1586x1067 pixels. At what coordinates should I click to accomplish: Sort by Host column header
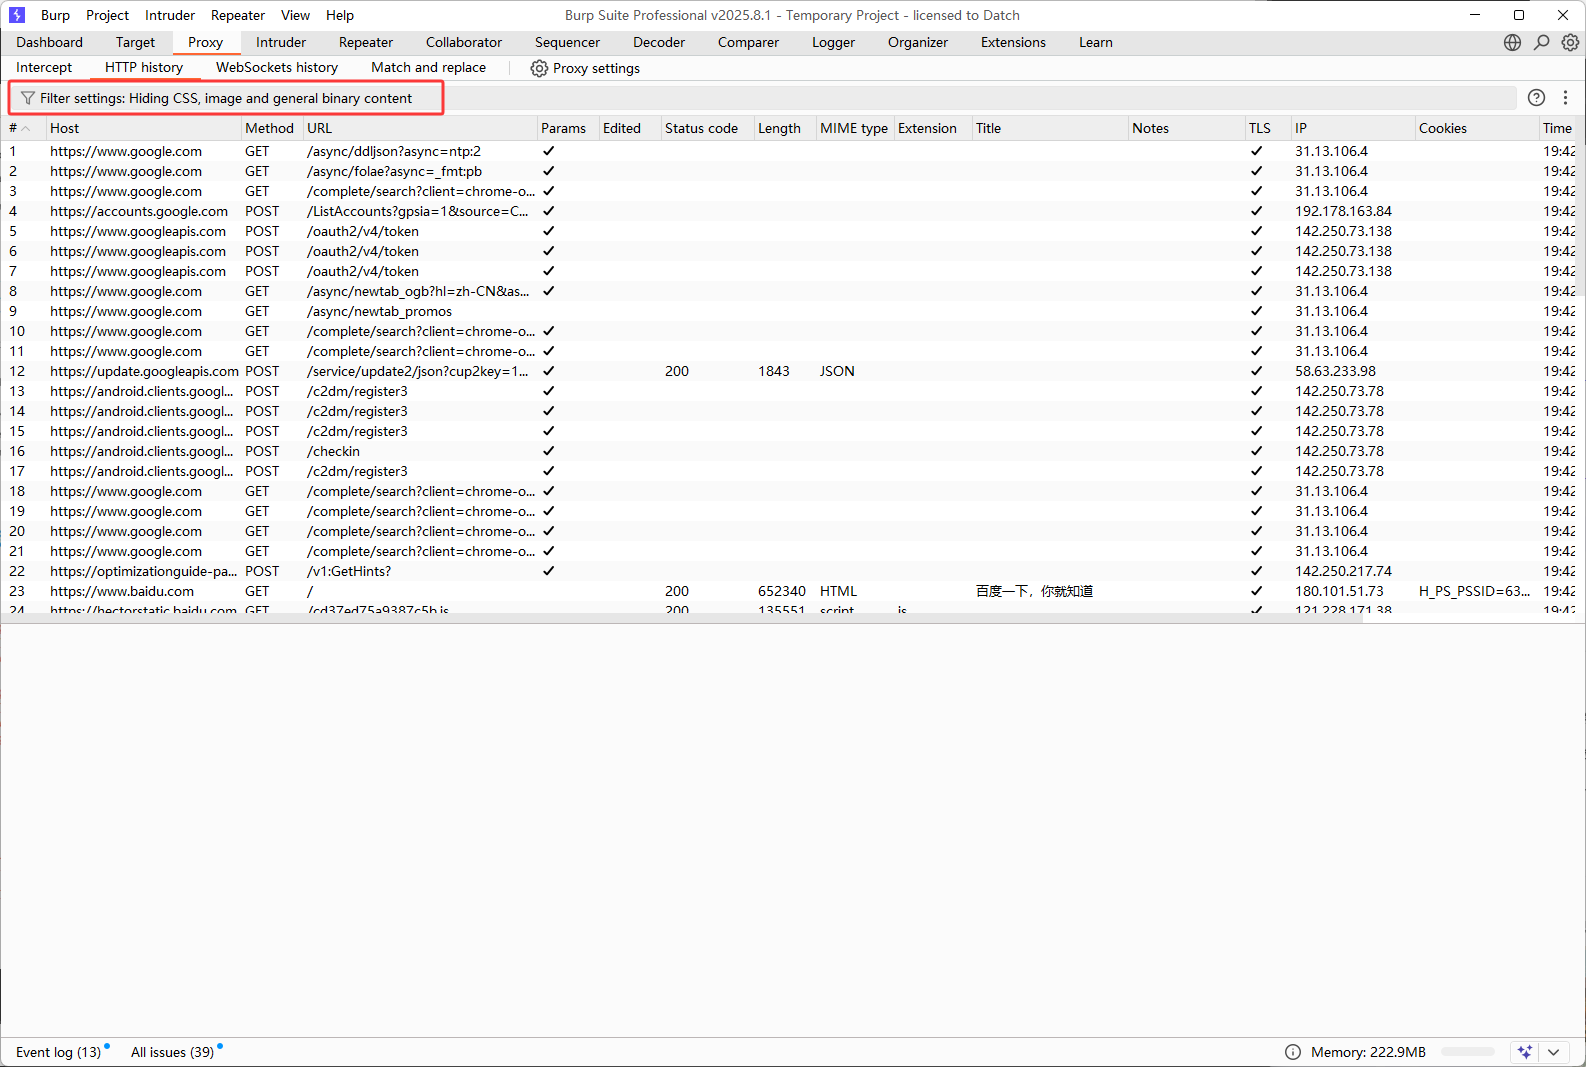143,128
